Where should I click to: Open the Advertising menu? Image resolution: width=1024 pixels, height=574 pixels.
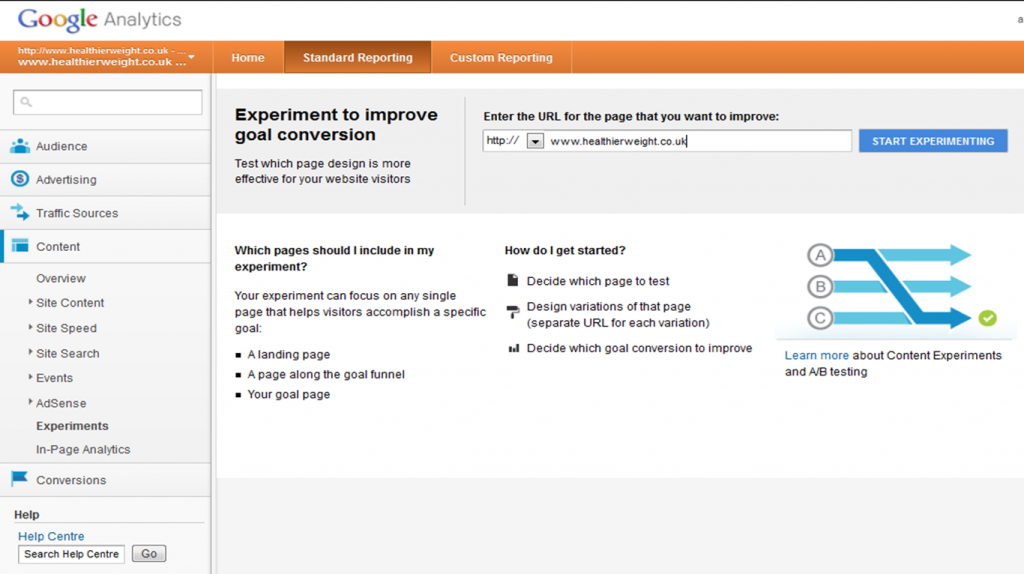(x=105, y=180)
